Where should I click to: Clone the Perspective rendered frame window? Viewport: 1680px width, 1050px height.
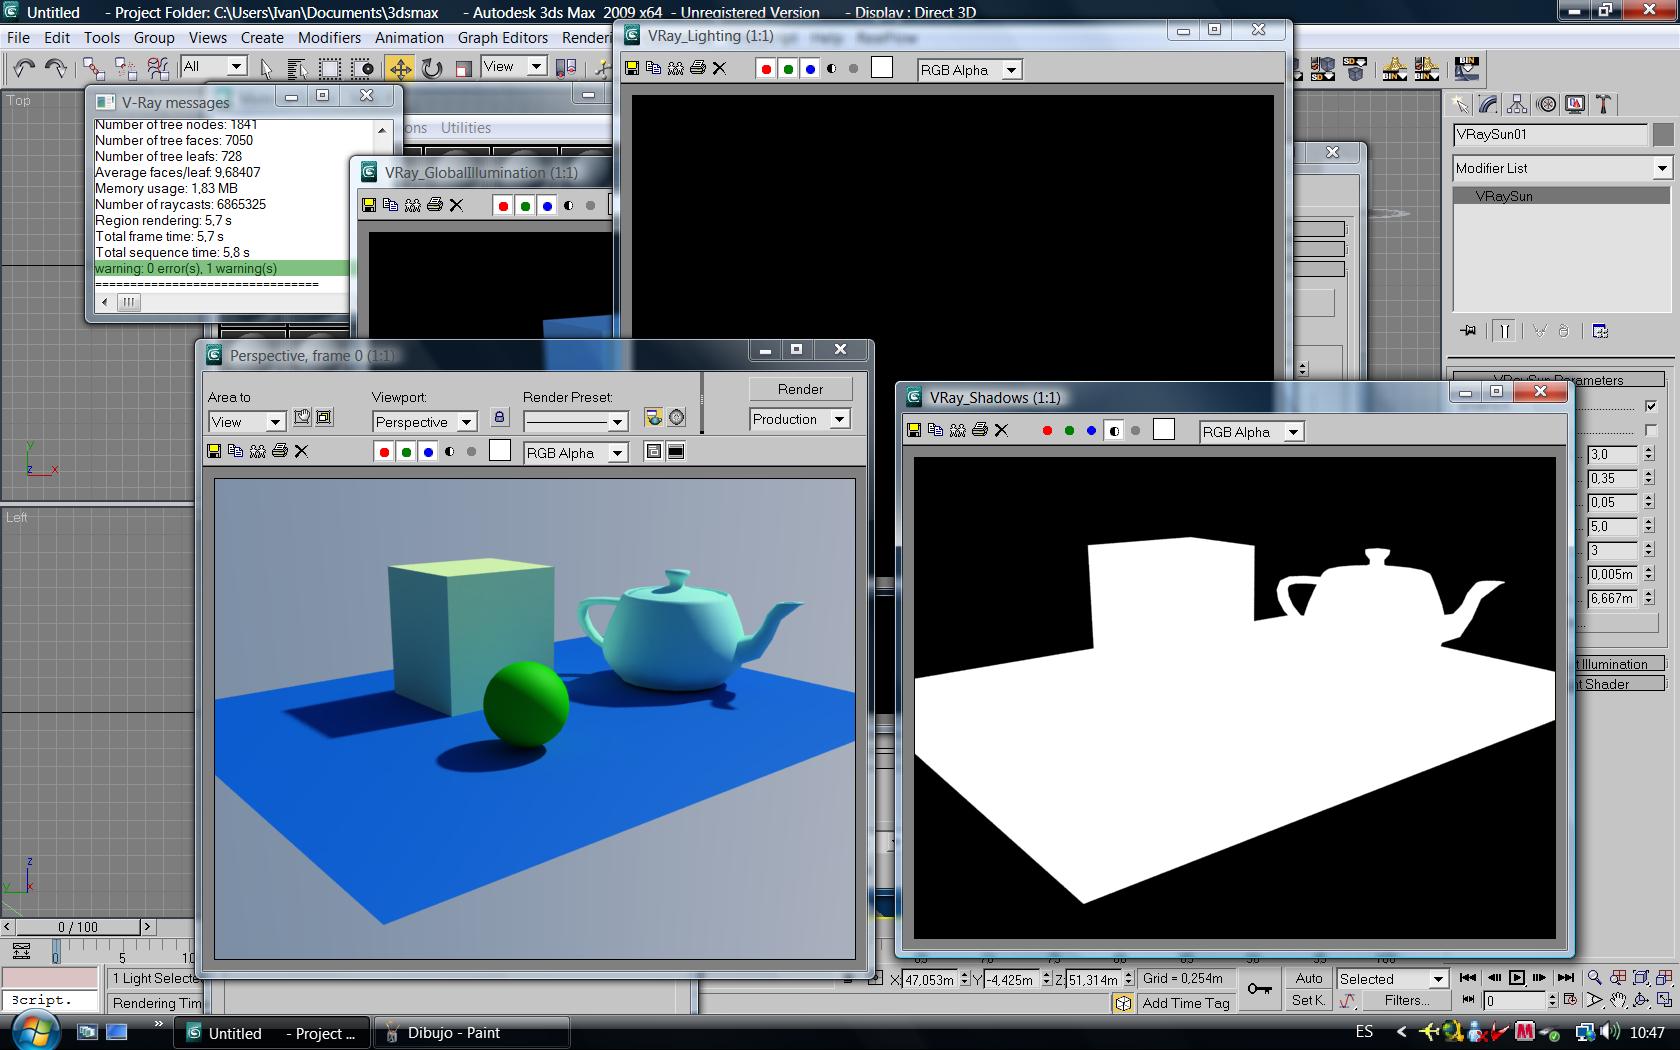click(x=258, y=451)
